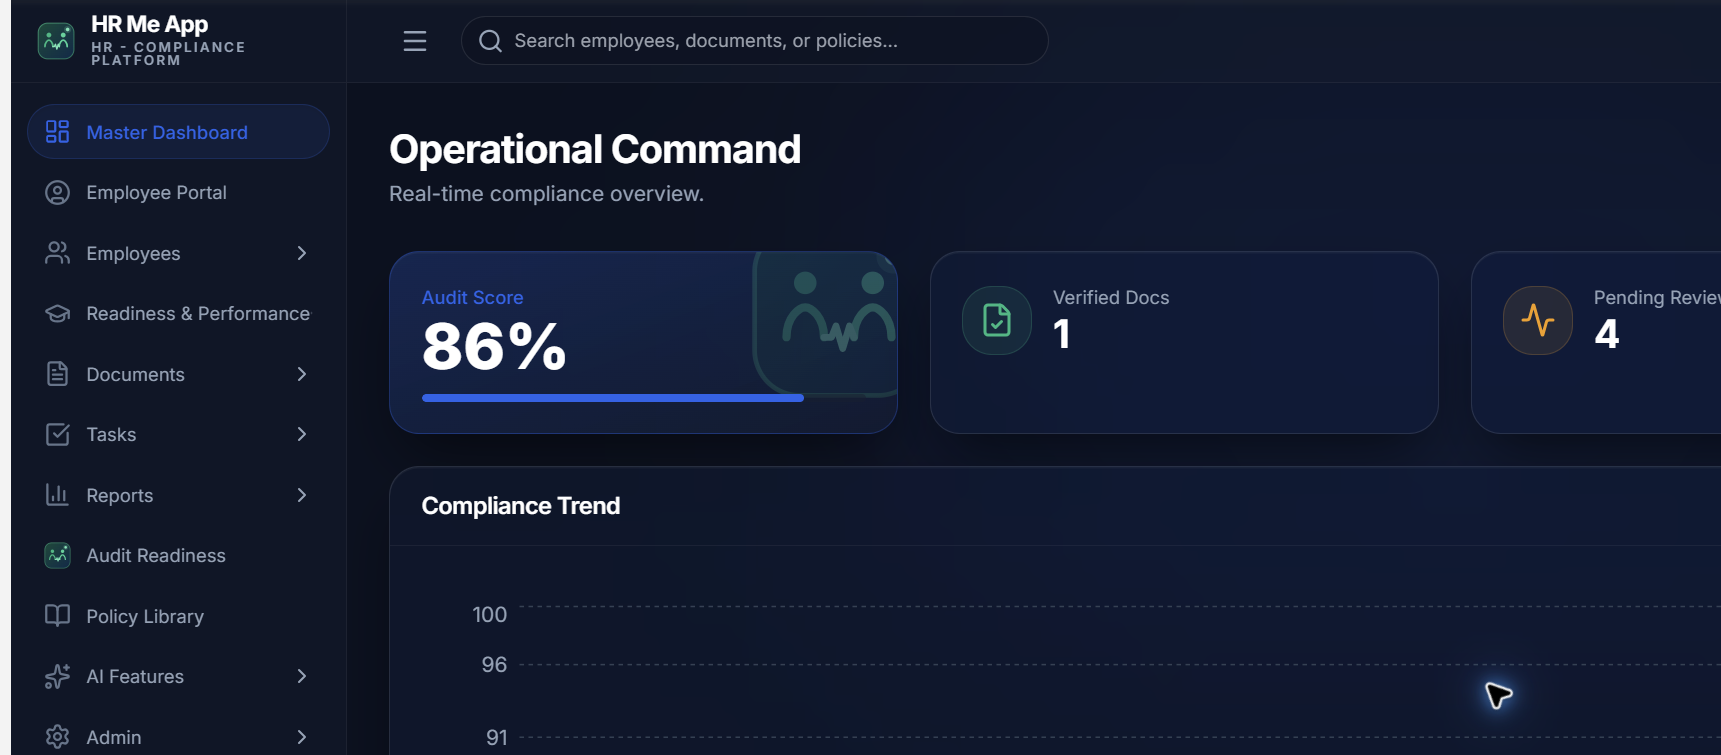Screen dimensions: 1721x755
Task: Click the Audit Score card mascot graphic
Action: point(826,323)
